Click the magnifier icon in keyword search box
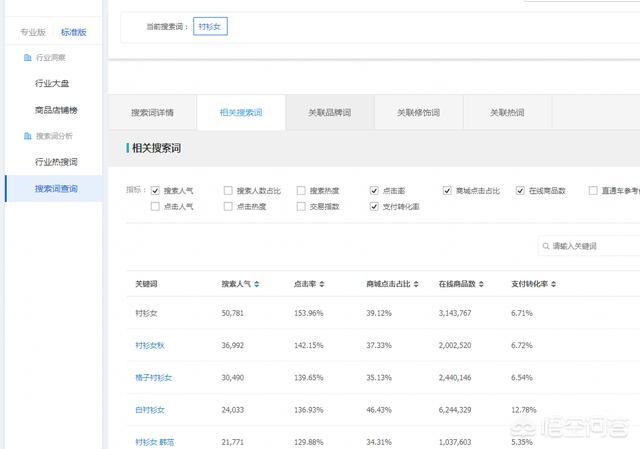This screenshot has width=640, height=449. [546, 246]
